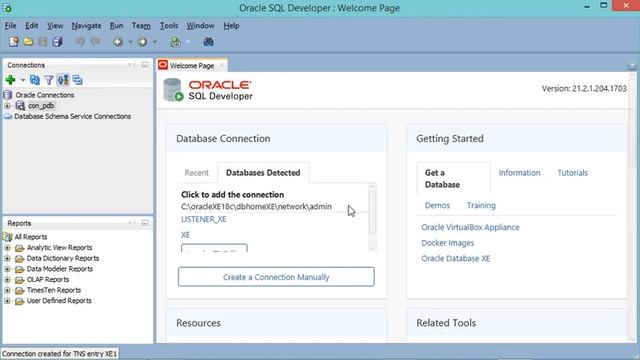640x360 pixels.
Task: Select the Databases Detected tab
Action: coord(263,173)
